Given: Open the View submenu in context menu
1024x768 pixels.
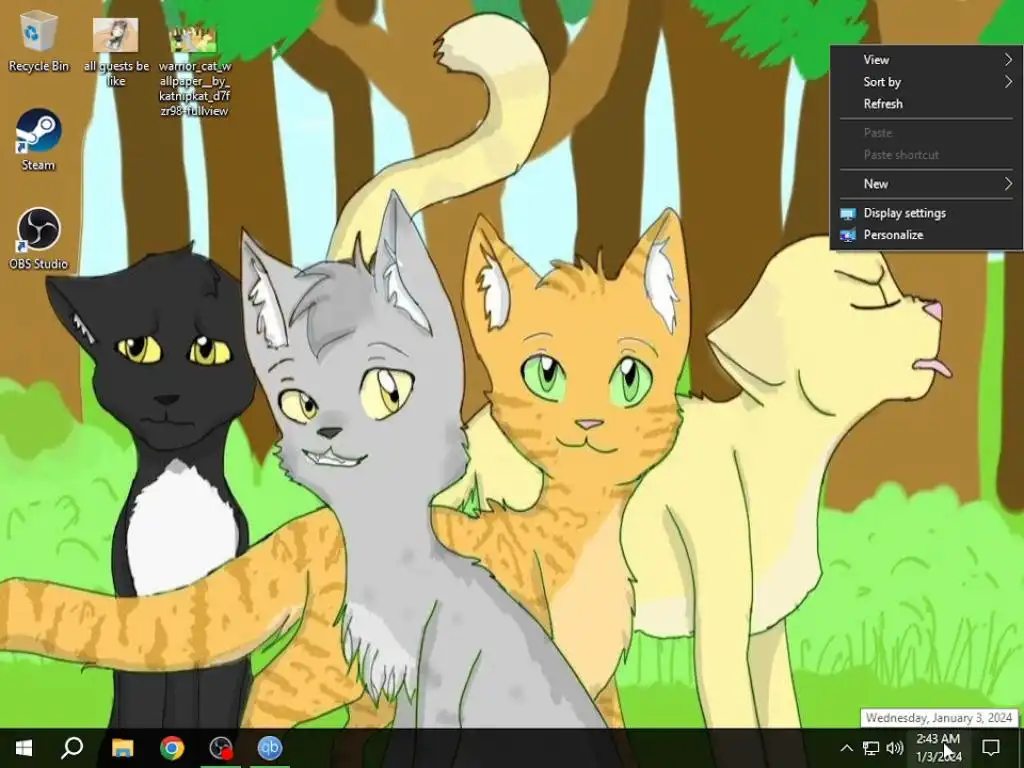Looking at the screenshot, I should pyautogui.click(x=926, y=59).
